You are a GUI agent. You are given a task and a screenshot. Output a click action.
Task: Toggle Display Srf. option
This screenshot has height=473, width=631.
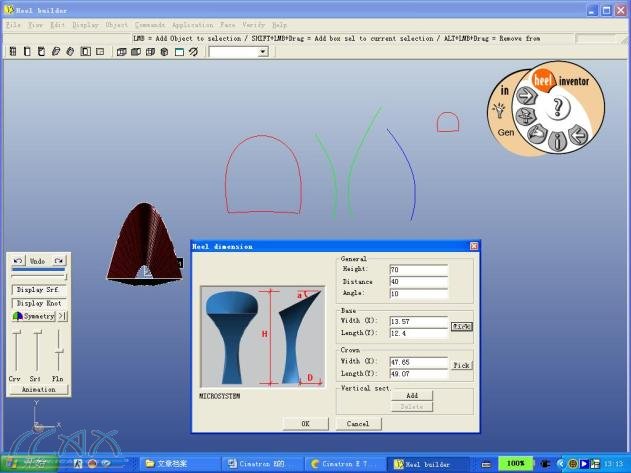point(39,289)
